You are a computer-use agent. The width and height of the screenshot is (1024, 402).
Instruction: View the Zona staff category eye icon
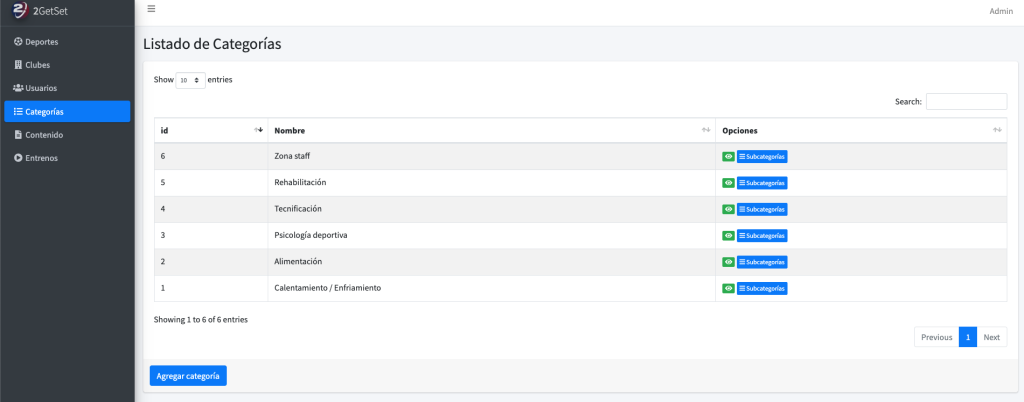click(x=728, y=157)
